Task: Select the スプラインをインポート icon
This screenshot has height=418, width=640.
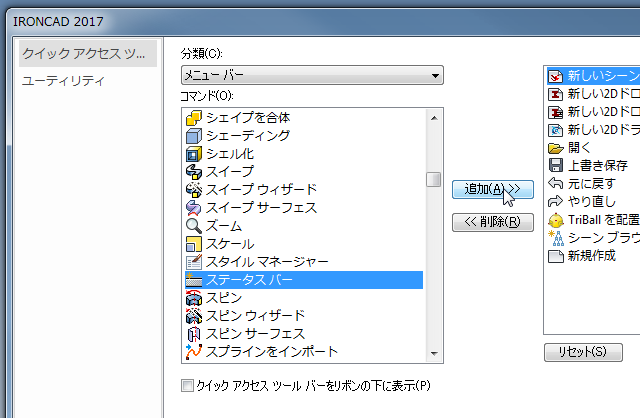Action: coord(194,352)
